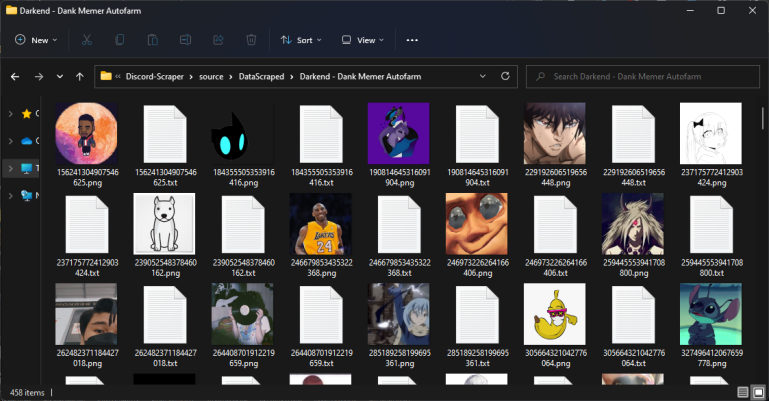
Task: Expand the This PC node
Action: point(10,169)
